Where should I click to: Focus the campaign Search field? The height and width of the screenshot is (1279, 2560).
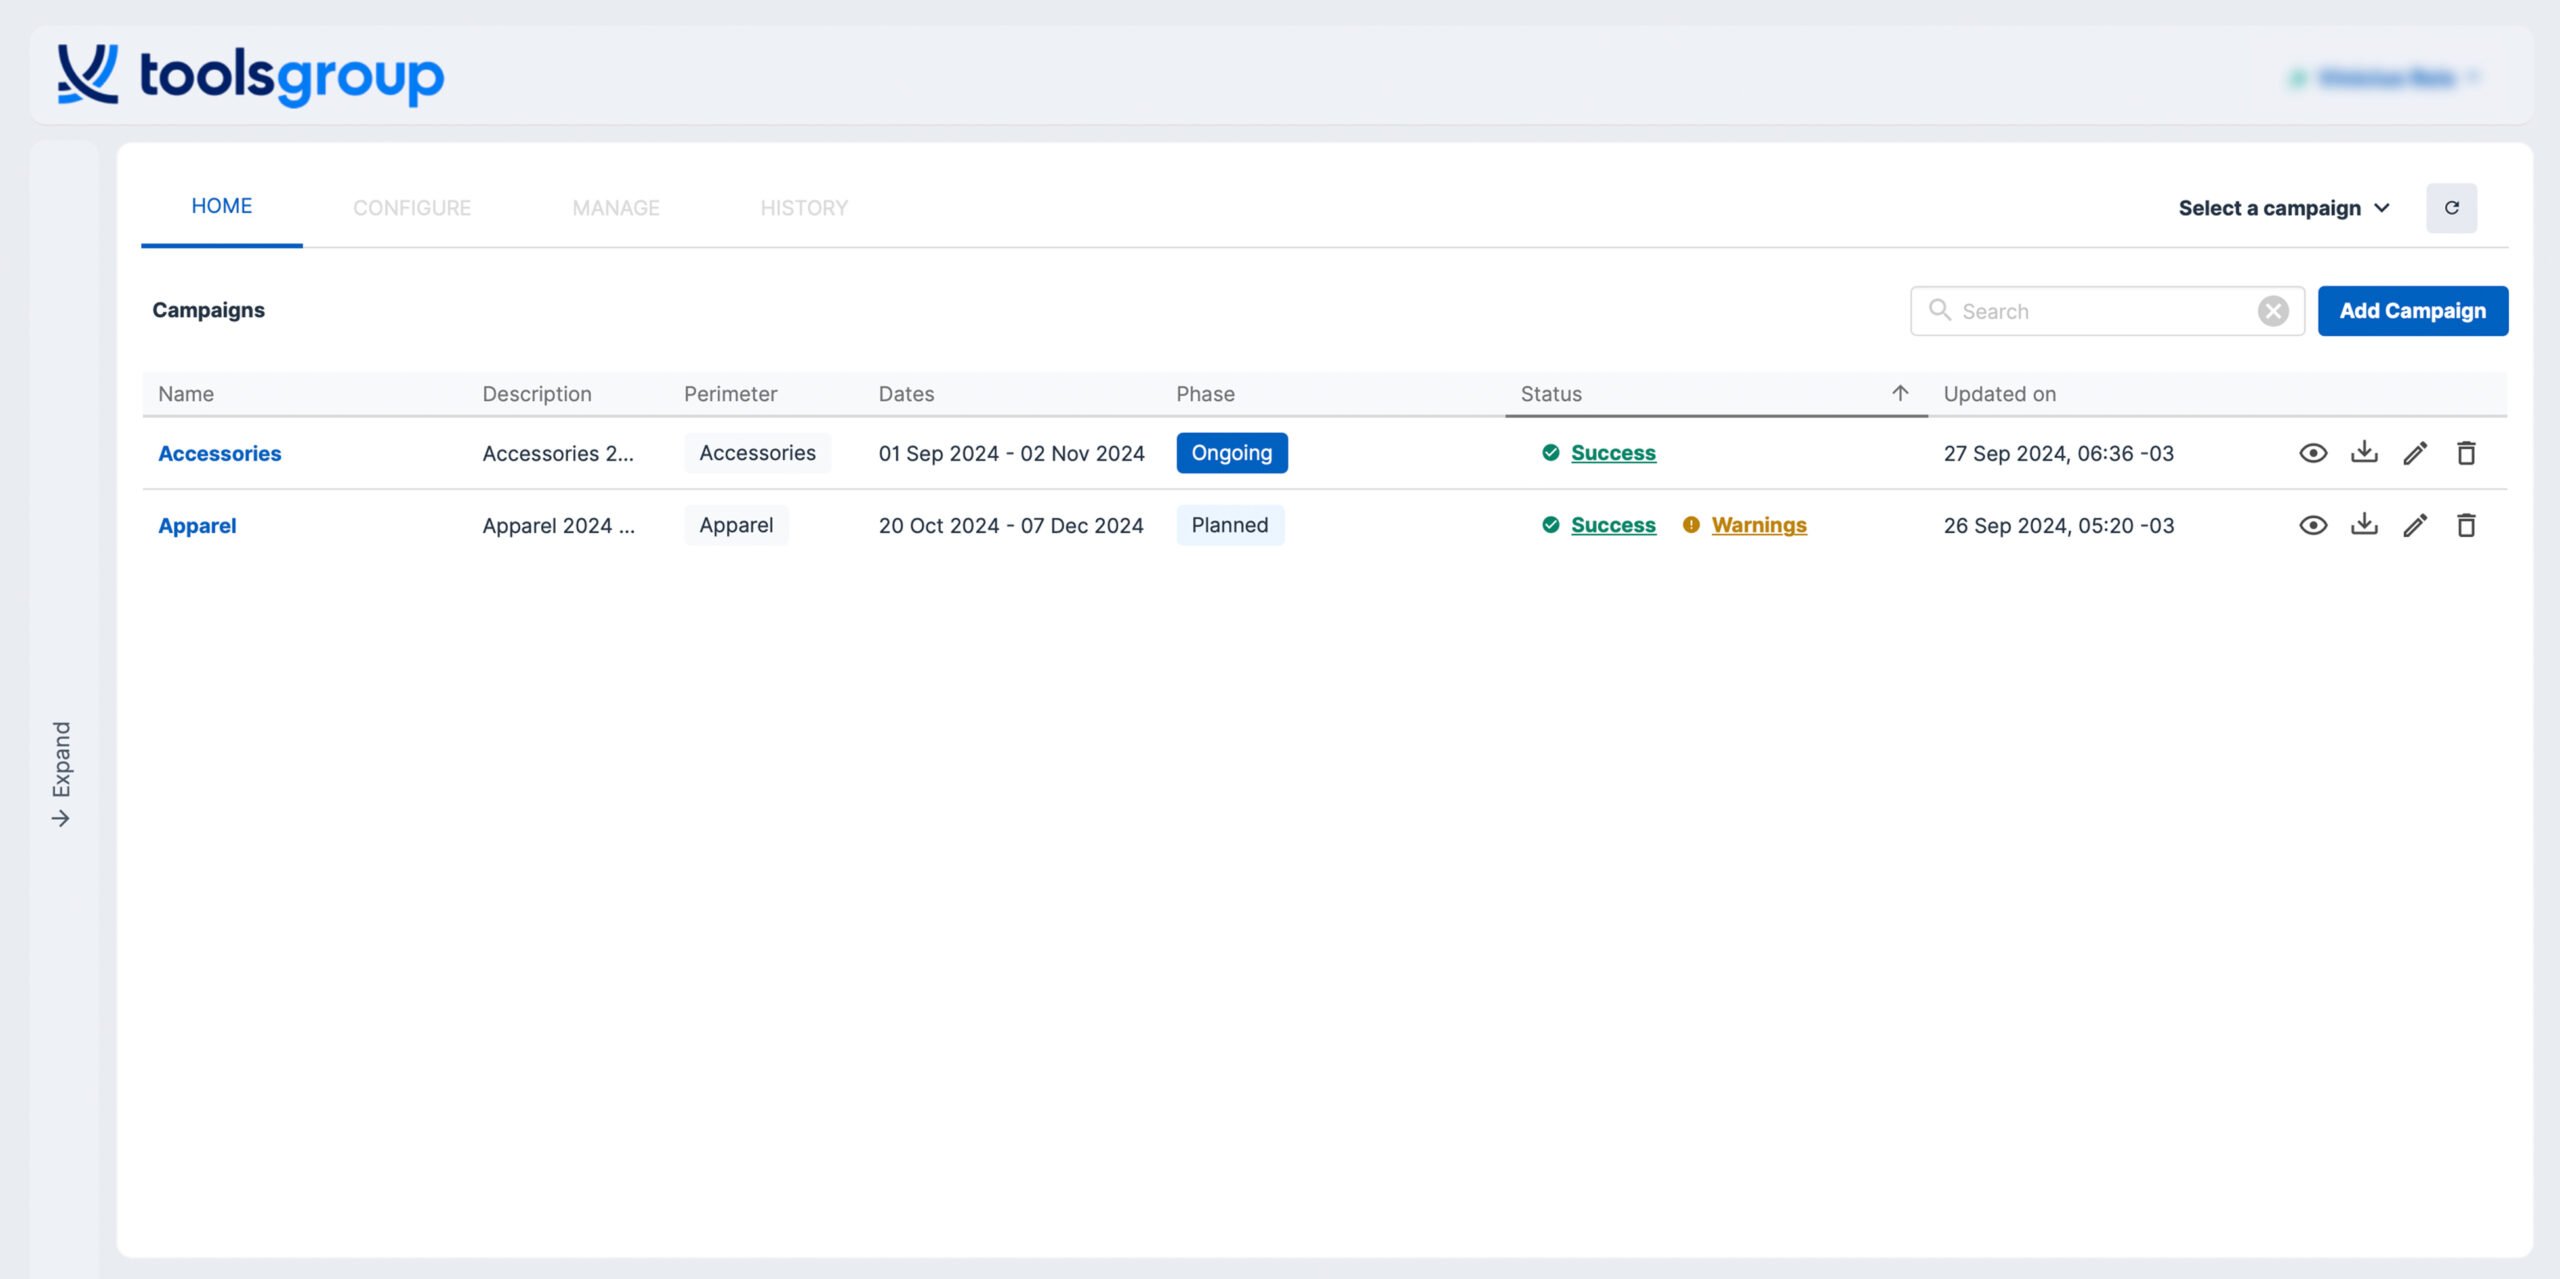tap(2107, 311)
